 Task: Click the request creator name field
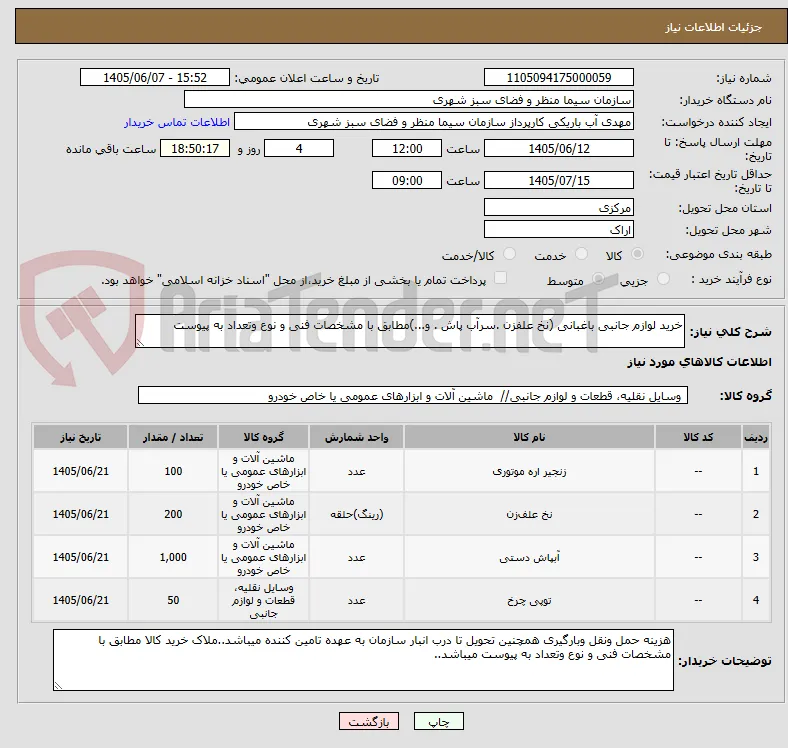(x=434, y=122)
